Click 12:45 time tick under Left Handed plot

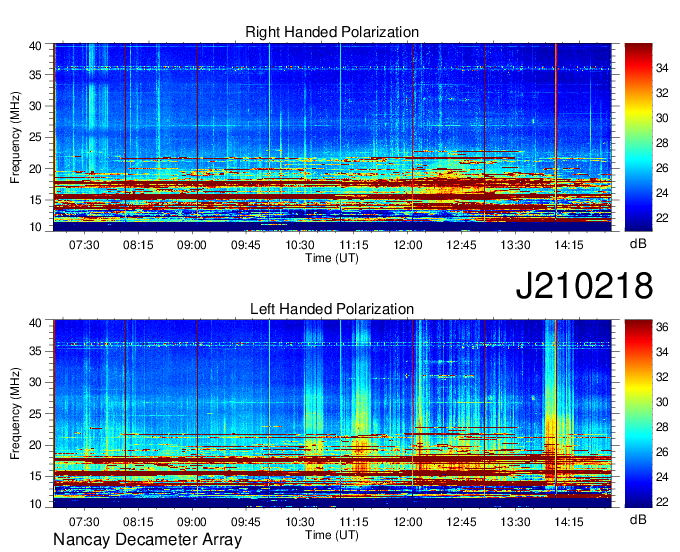461,522
